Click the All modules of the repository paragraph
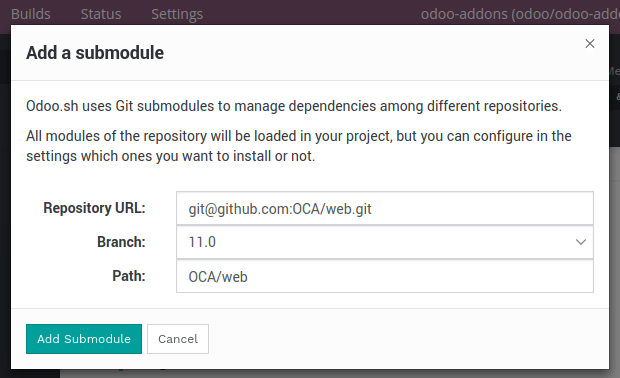 [299, 146]
